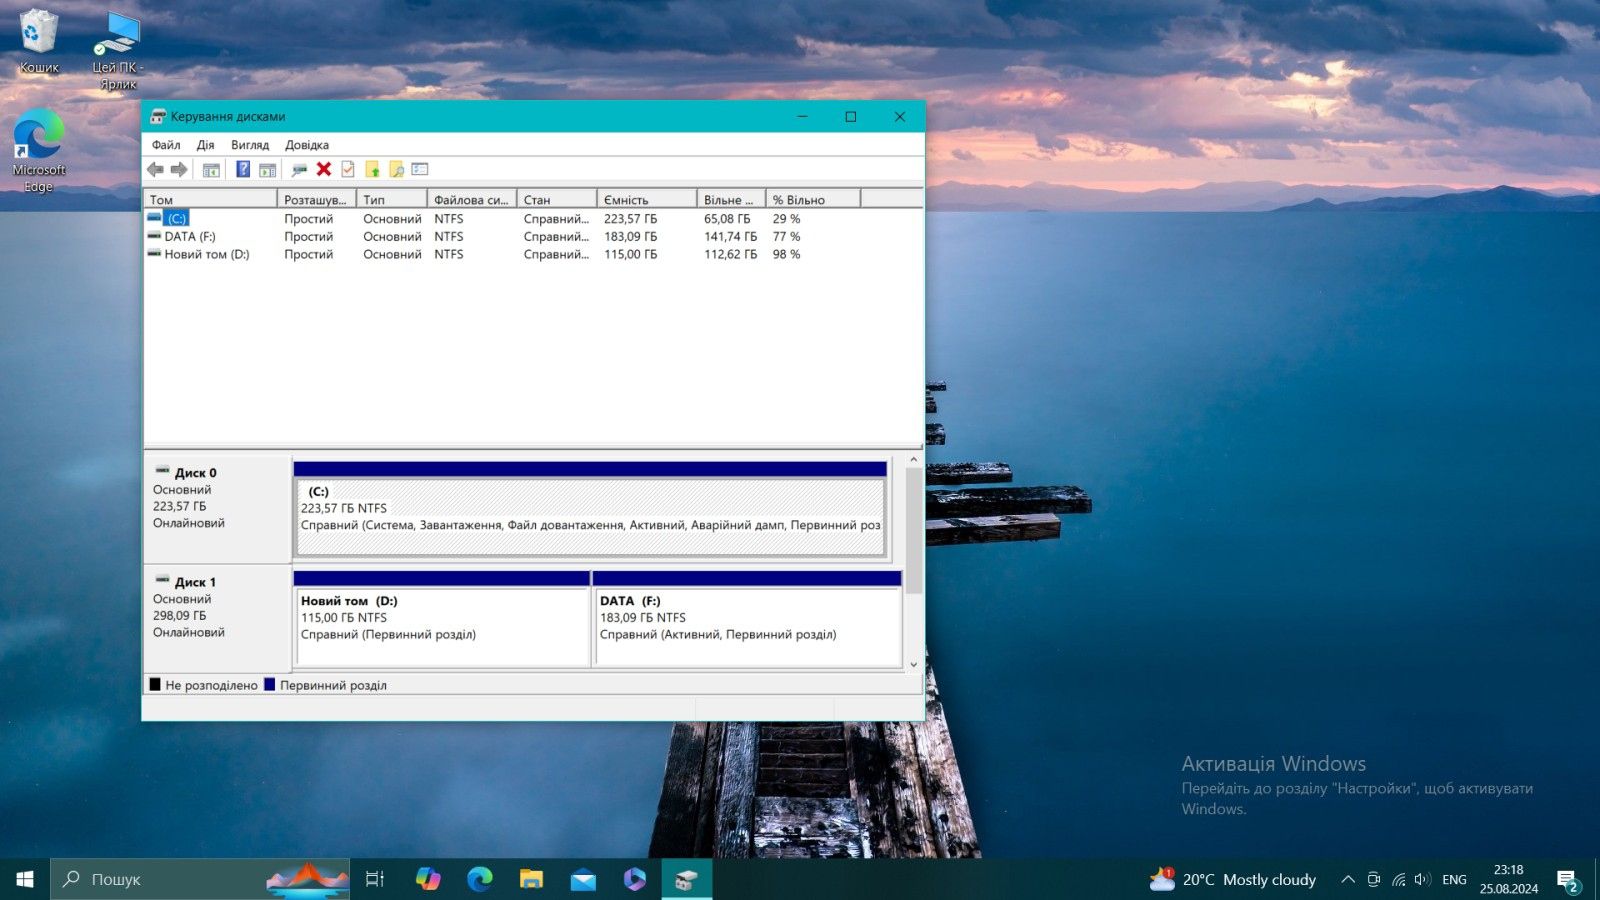Click the 141,74 ГБ free space cell
The image size is (1600, 900).
[730, 237]
